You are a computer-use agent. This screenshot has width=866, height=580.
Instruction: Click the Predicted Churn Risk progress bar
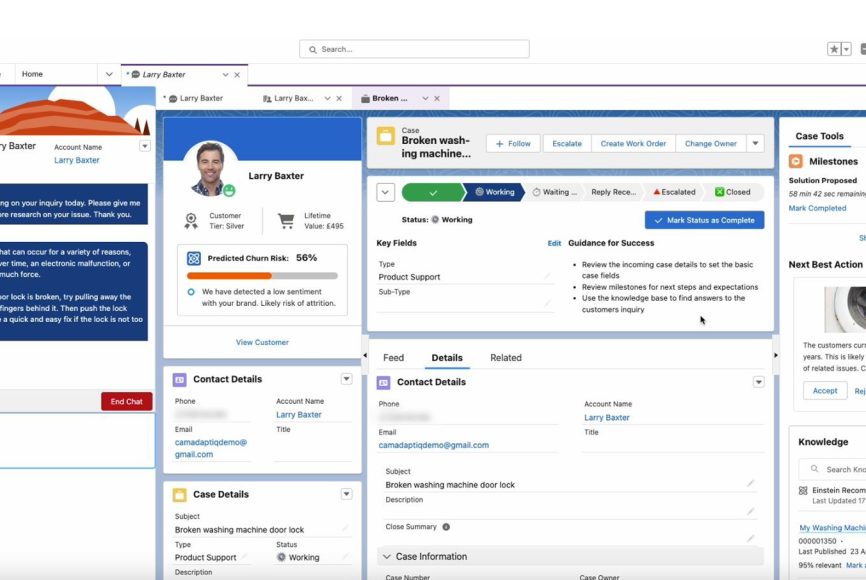pyautogui.click(x=262, y=275)
